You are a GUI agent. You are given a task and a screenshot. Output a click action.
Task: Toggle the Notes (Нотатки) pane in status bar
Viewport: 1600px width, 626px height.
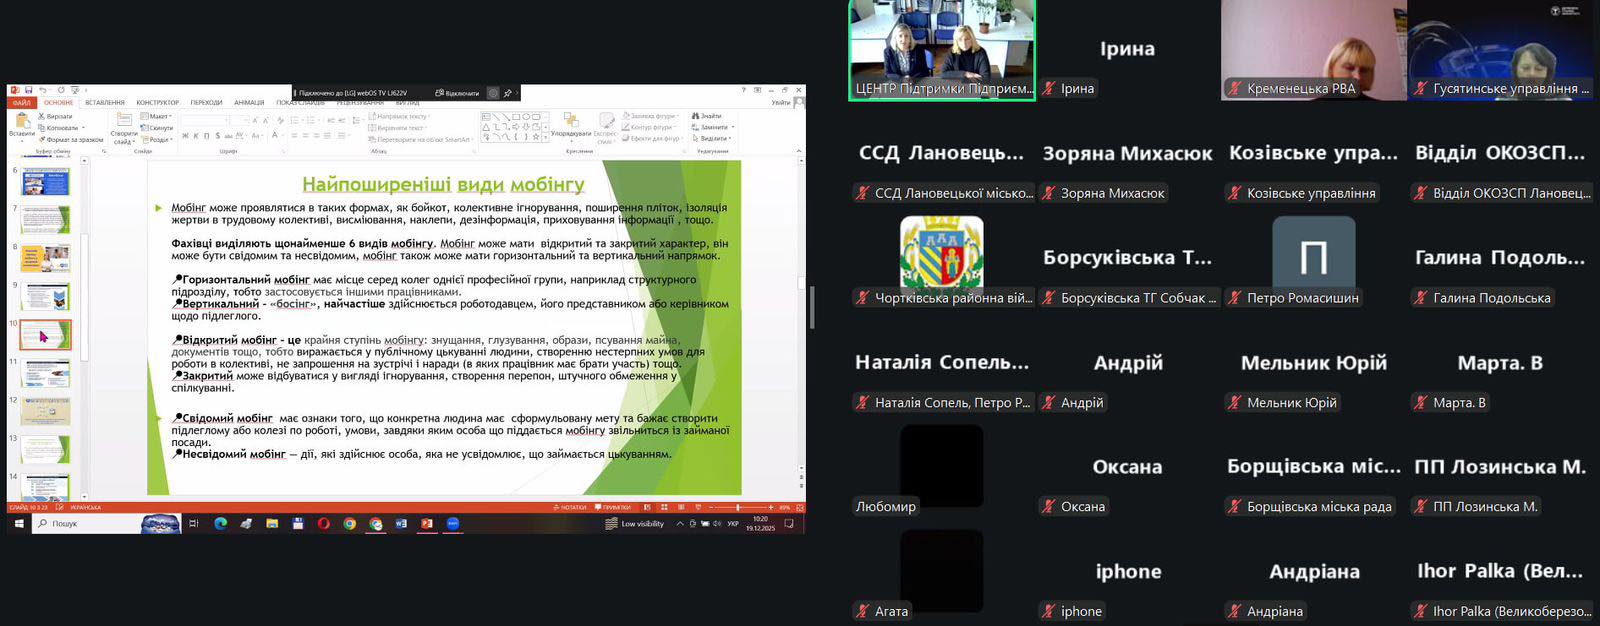[571, 507]
